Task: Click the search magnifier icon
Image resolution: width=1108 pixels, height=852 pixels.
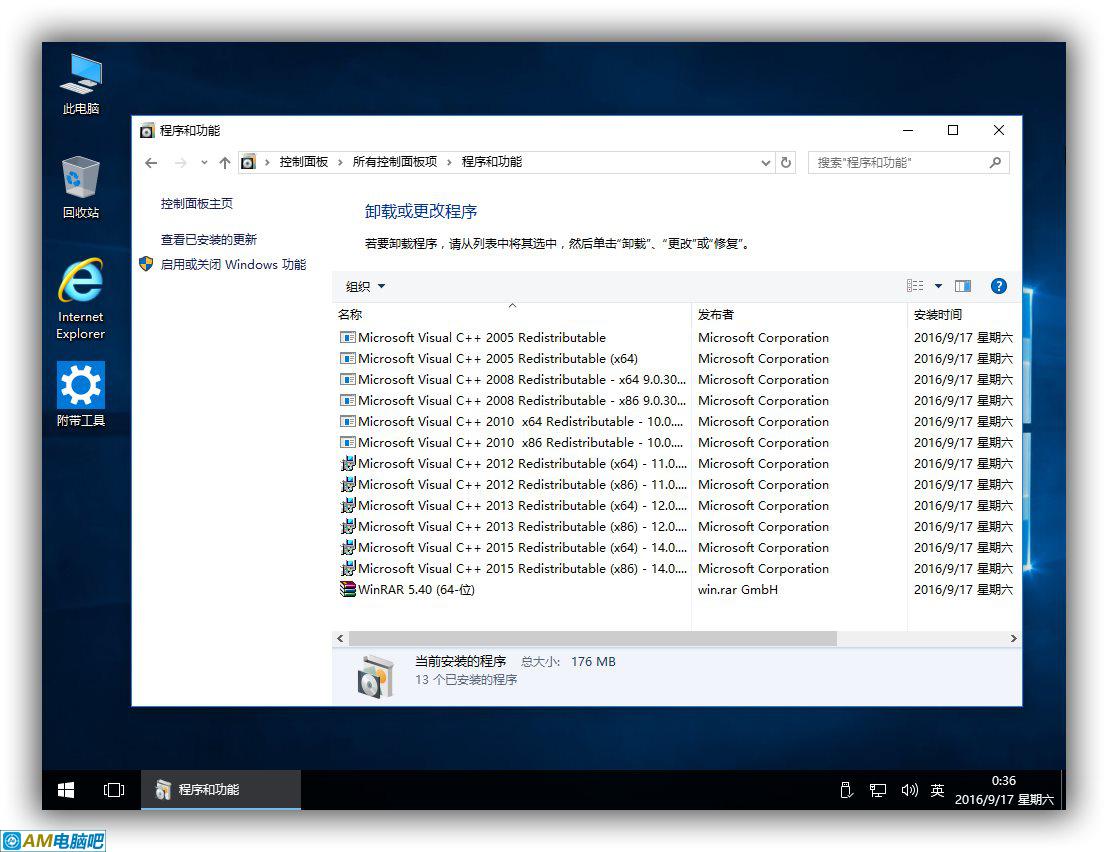Action: click(x=995, y=162)
